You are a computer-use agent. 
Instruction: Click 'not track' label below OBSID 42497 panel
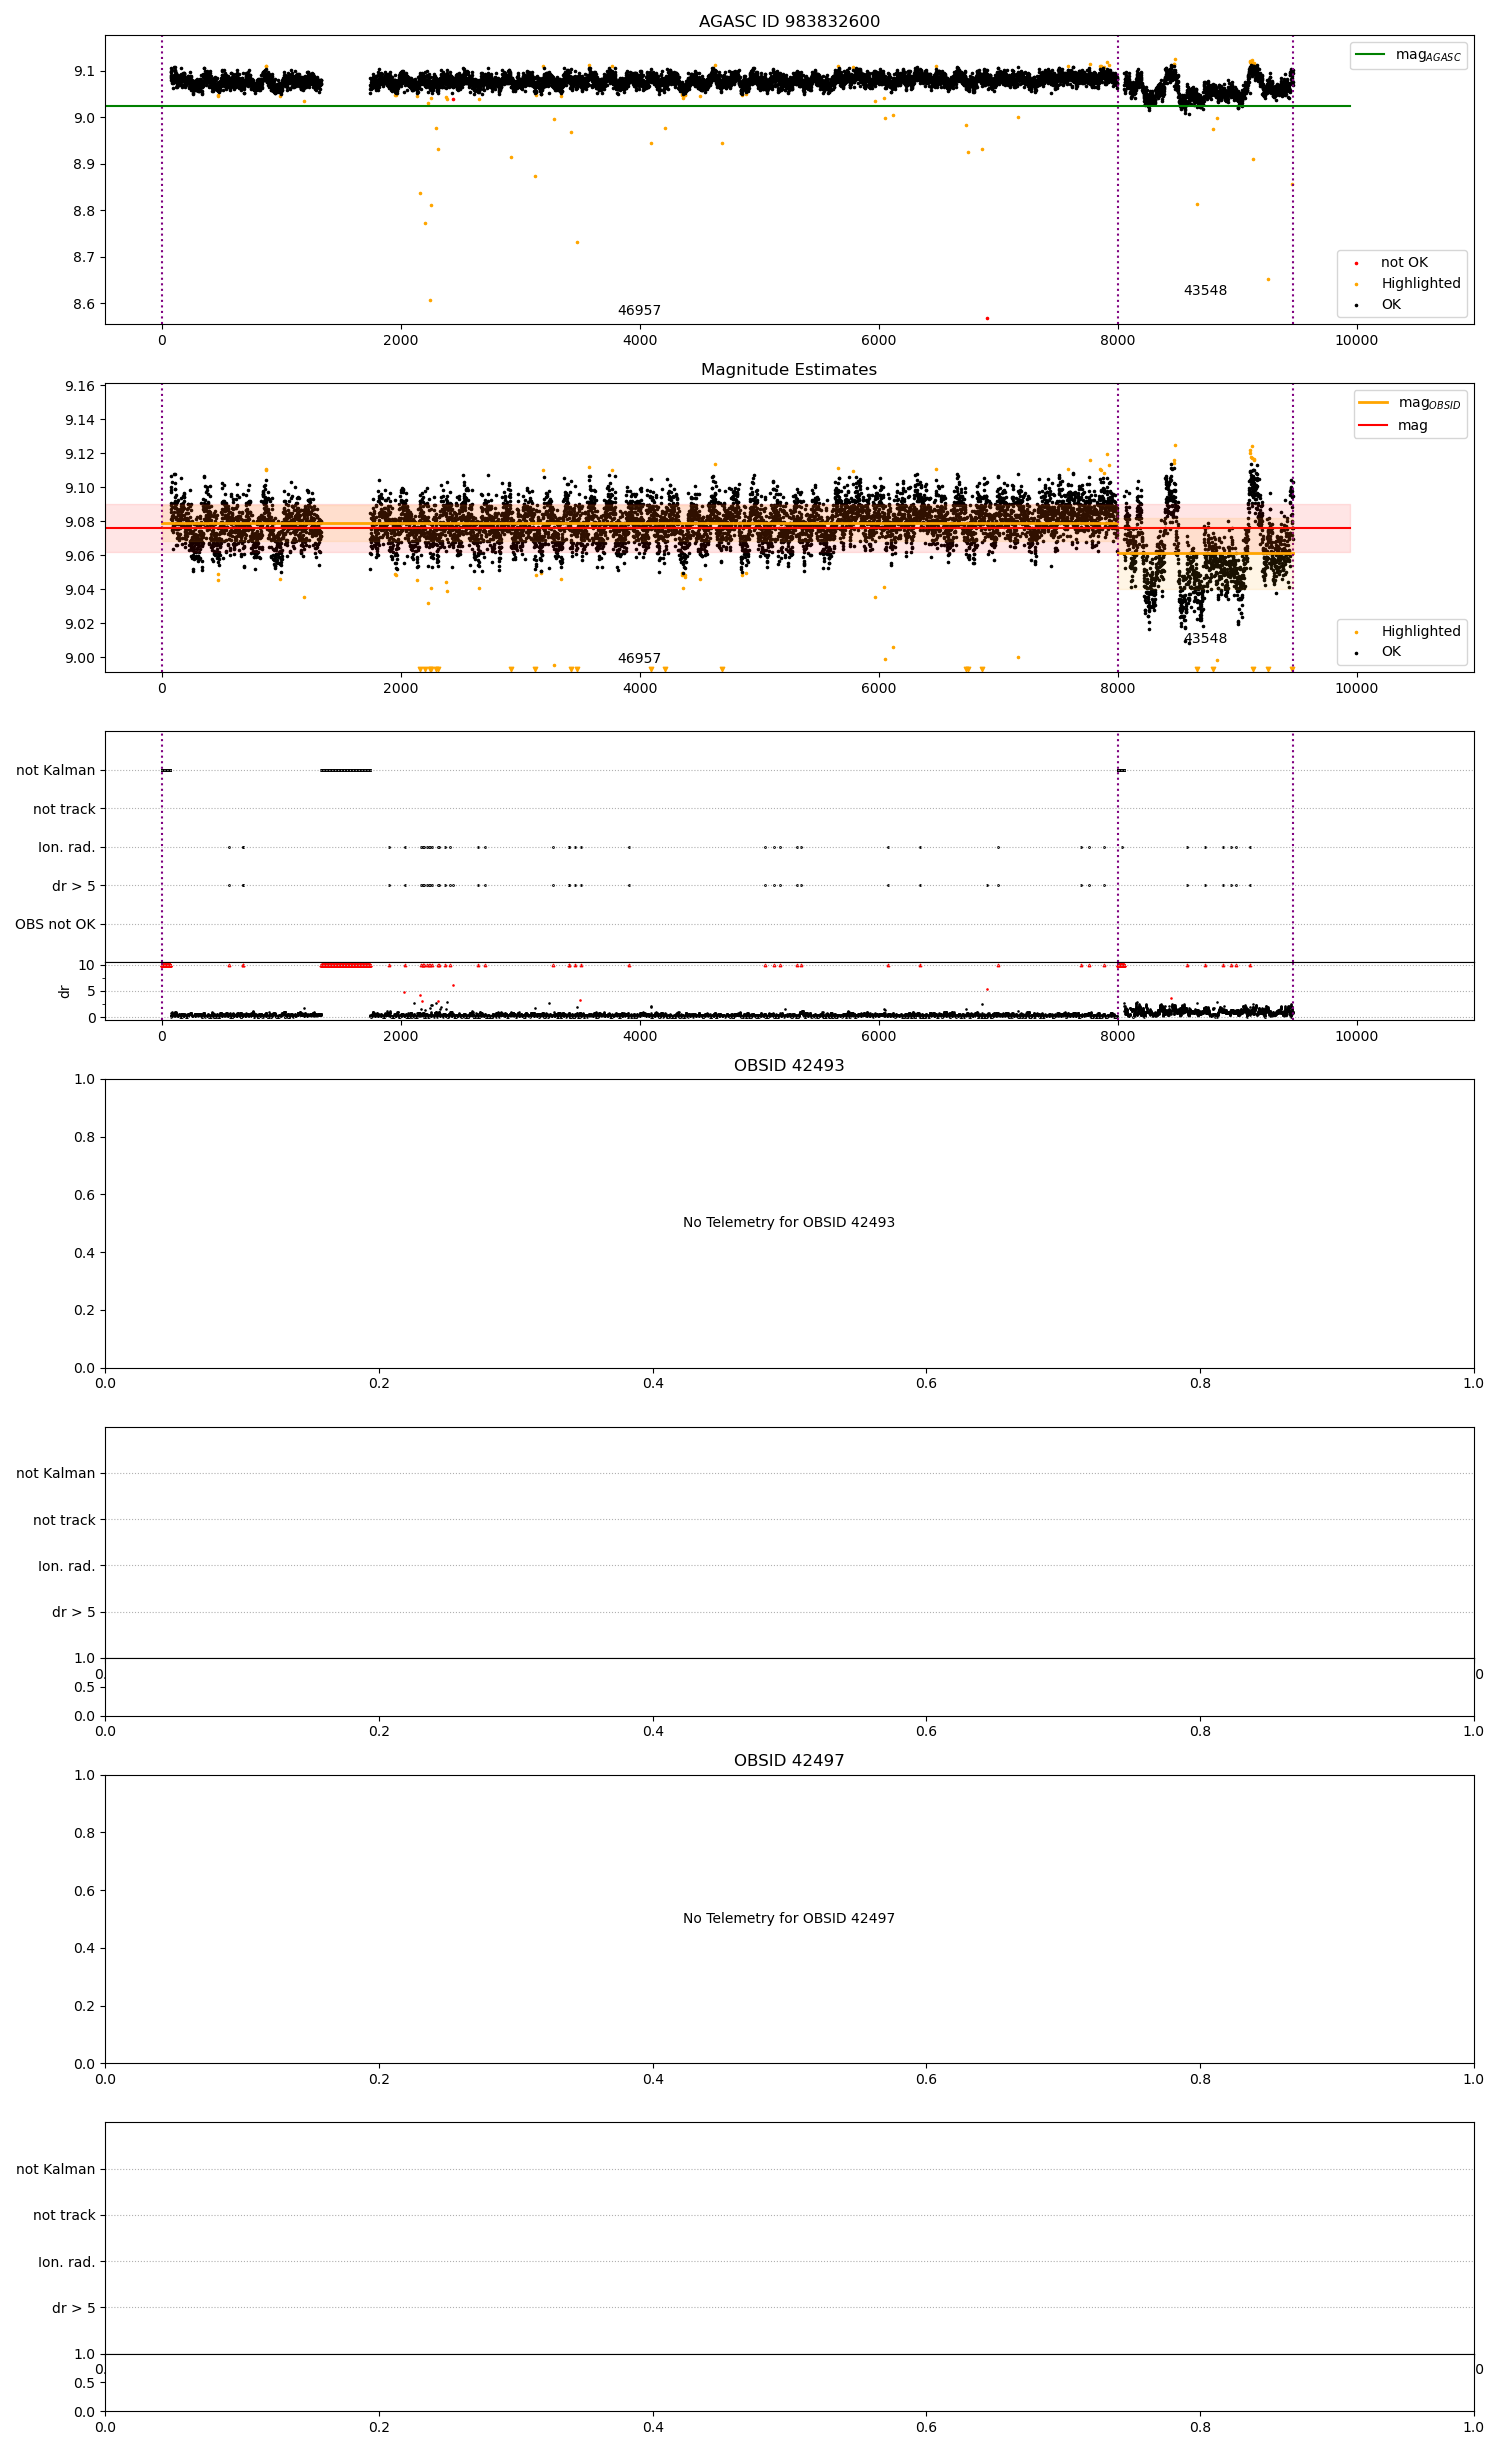[64, 2215]
